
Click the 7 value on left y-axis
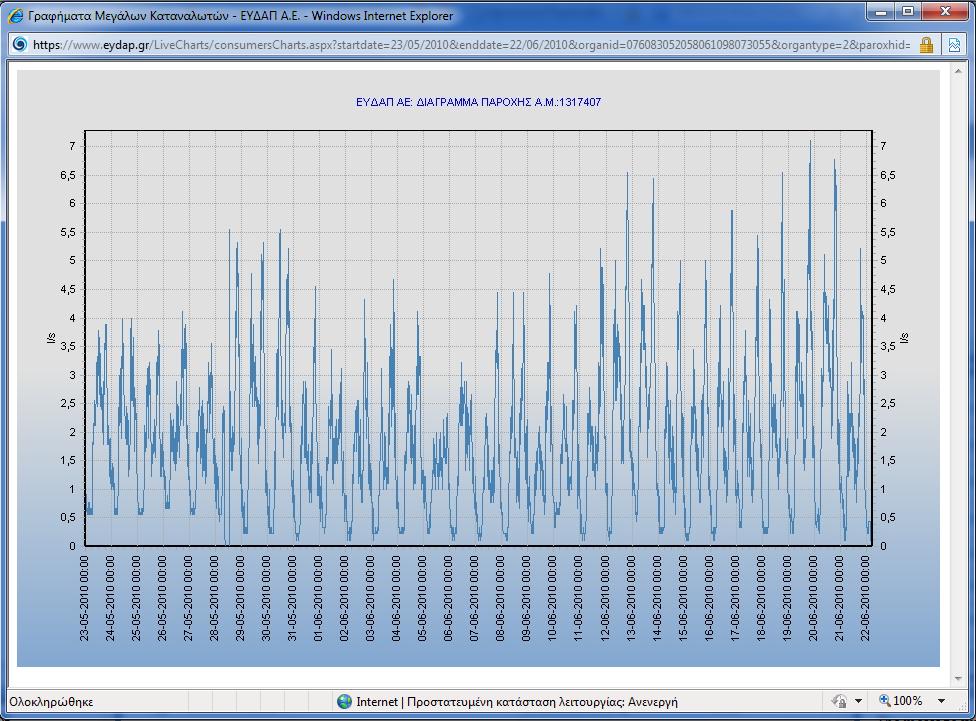coord(72,146)
